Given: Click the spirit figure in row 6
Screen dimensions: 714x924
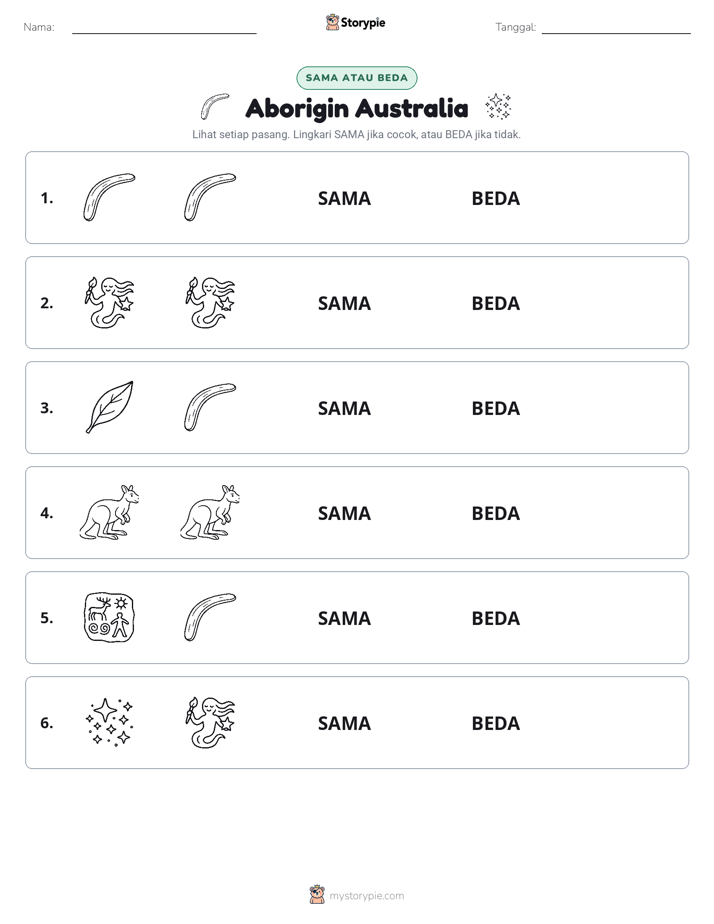Looking at the screenshot, I should coord(210,722).
